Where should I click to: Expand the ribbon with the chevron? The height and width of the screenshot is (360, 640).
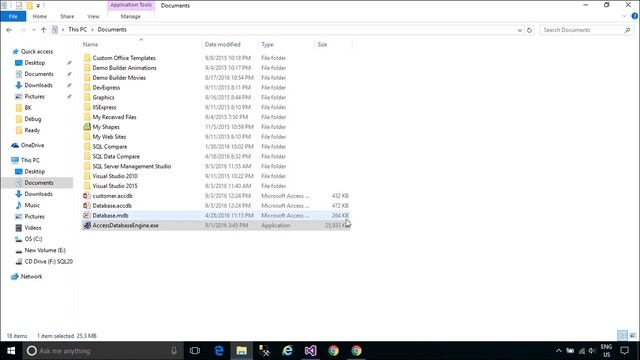point(624,16)
